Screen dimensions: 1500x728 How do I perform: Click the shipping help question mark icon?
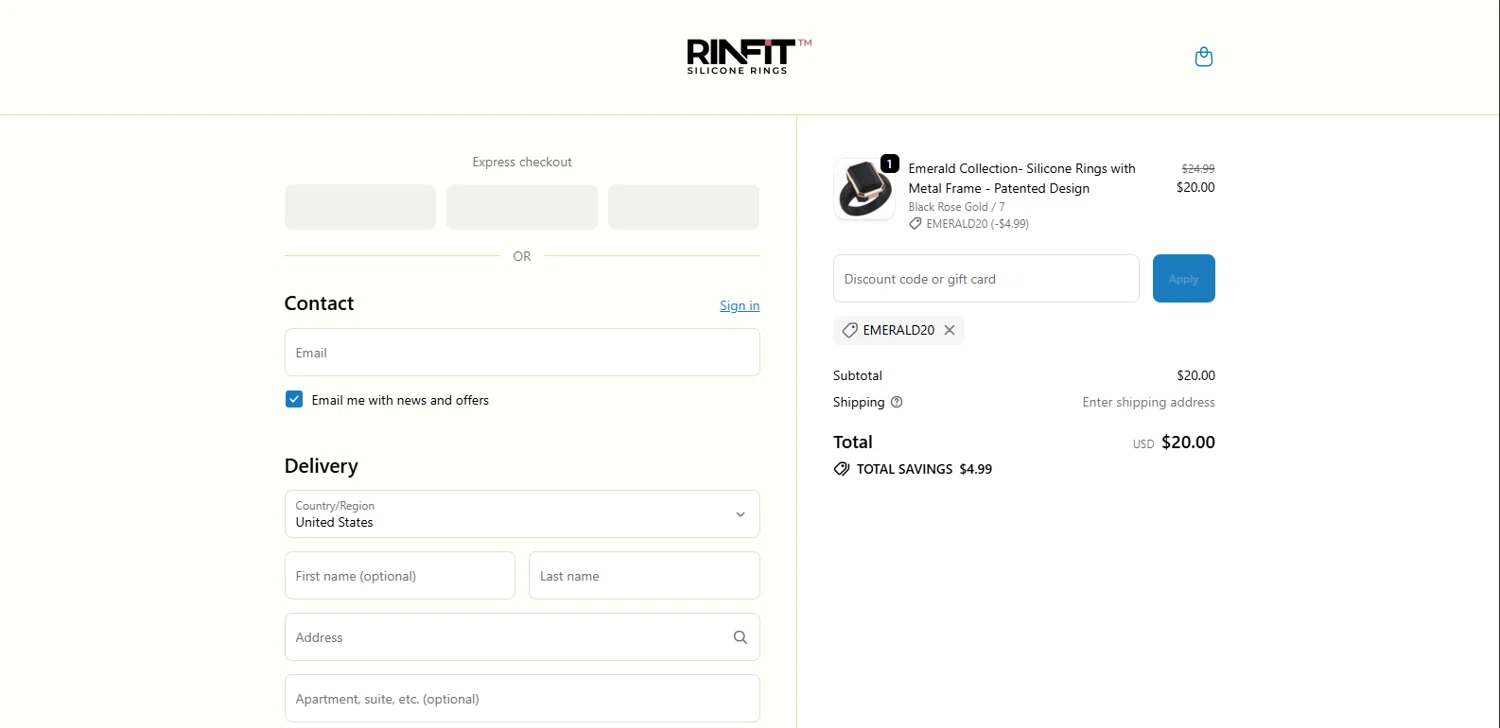(x=896, y=402)
